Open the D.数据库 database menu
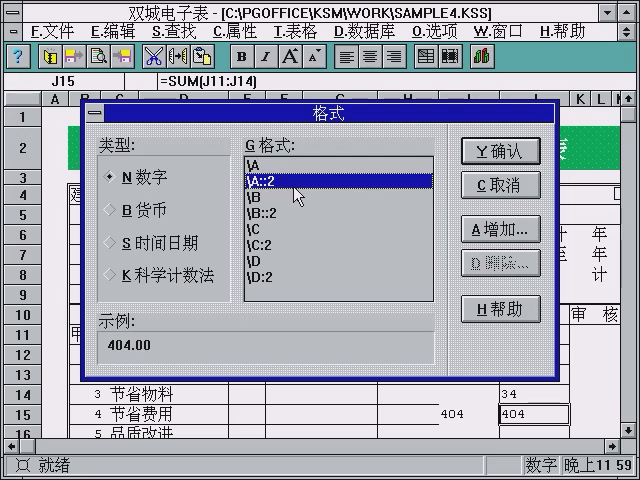This screenshot has height=480, width=640. click(x=364, y=31)
